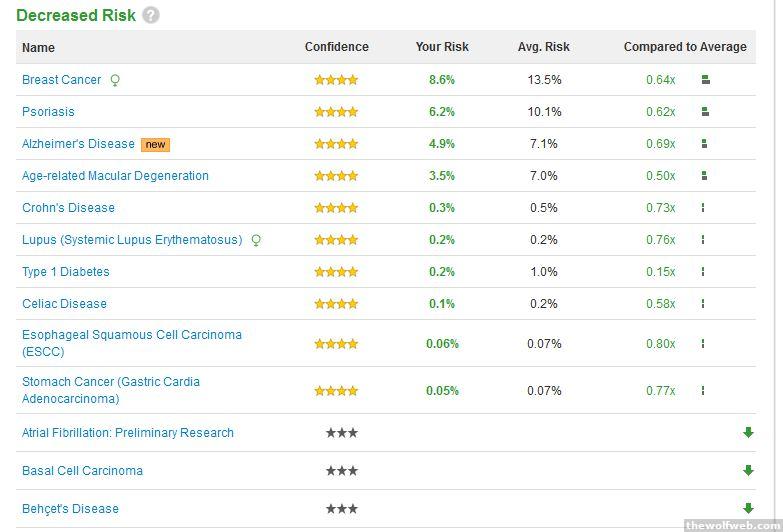Click the help question mark beside Decreased Risk
783x532 pixels.
click(151, 15)
